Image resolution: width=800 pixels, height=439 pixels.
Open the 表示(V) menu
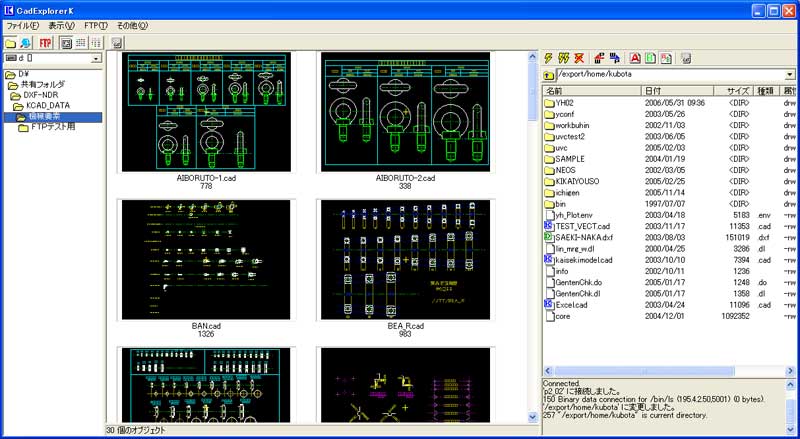61,26
